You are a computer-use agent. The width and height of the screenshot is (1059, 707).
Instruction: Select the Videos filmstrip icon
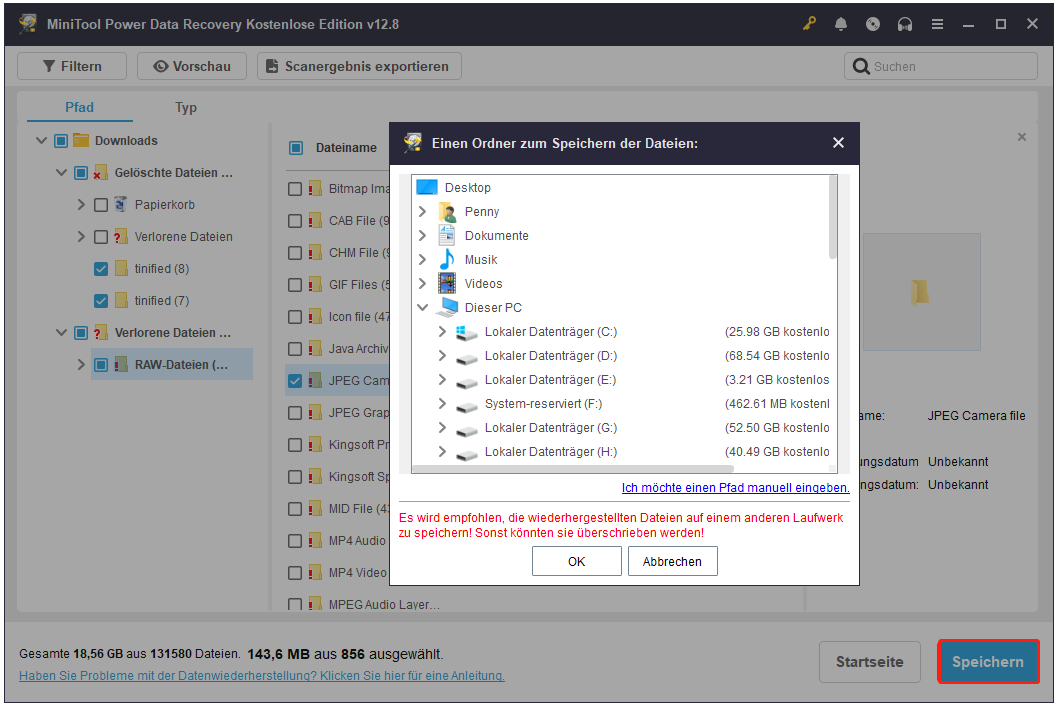pos(447,283)
